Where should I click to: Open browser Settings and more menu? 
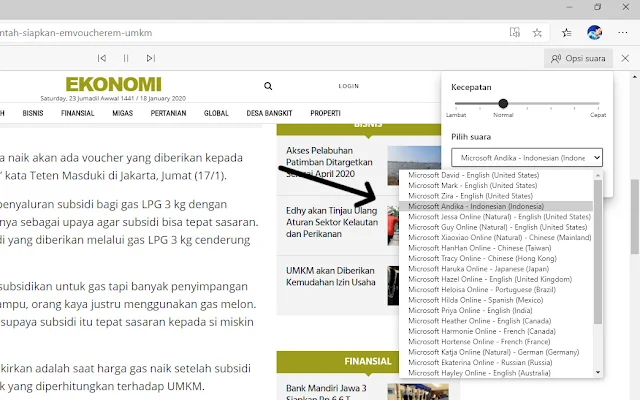[x=622, y=33]
